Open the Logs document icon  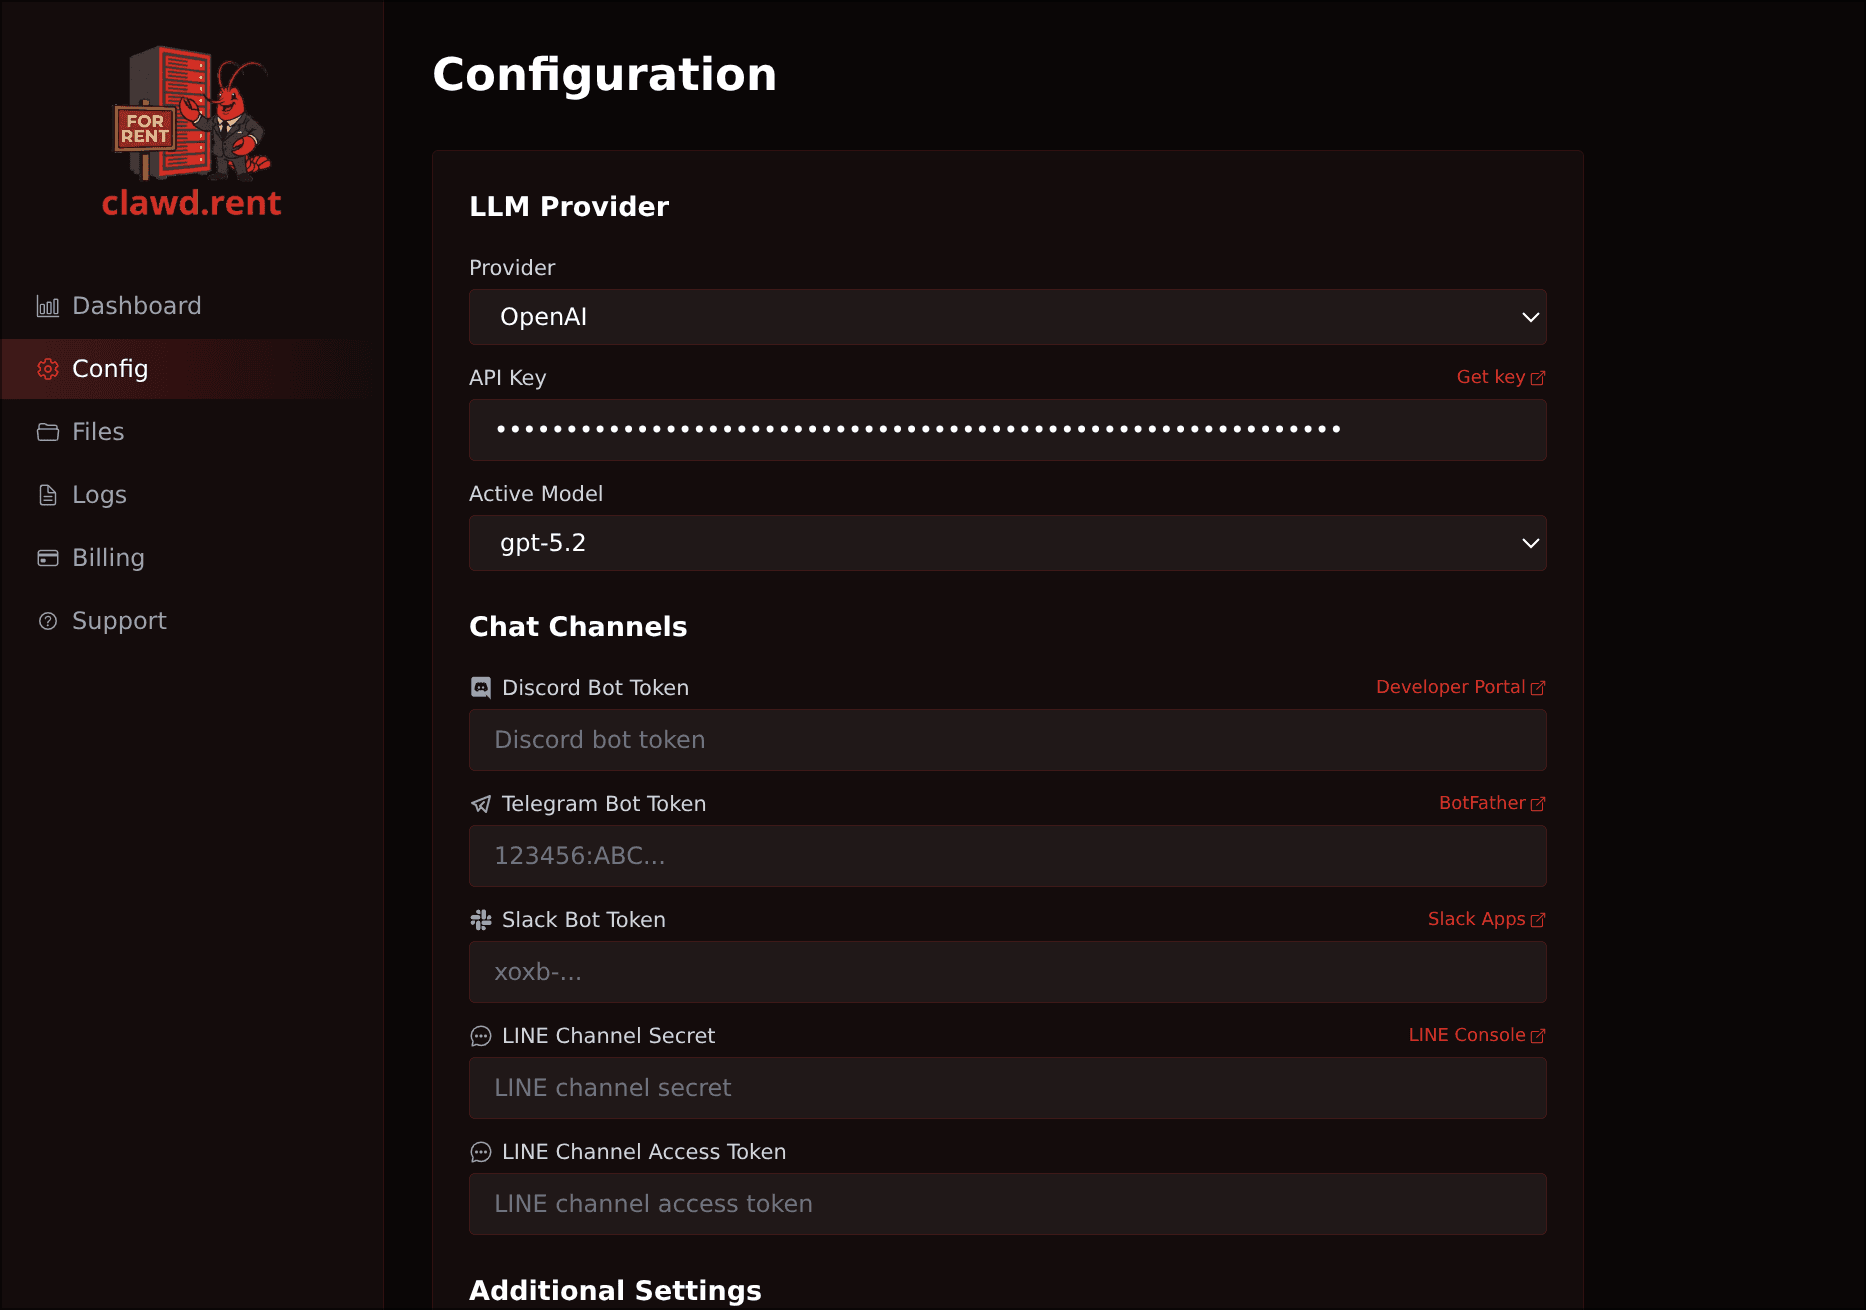(47, 494)
